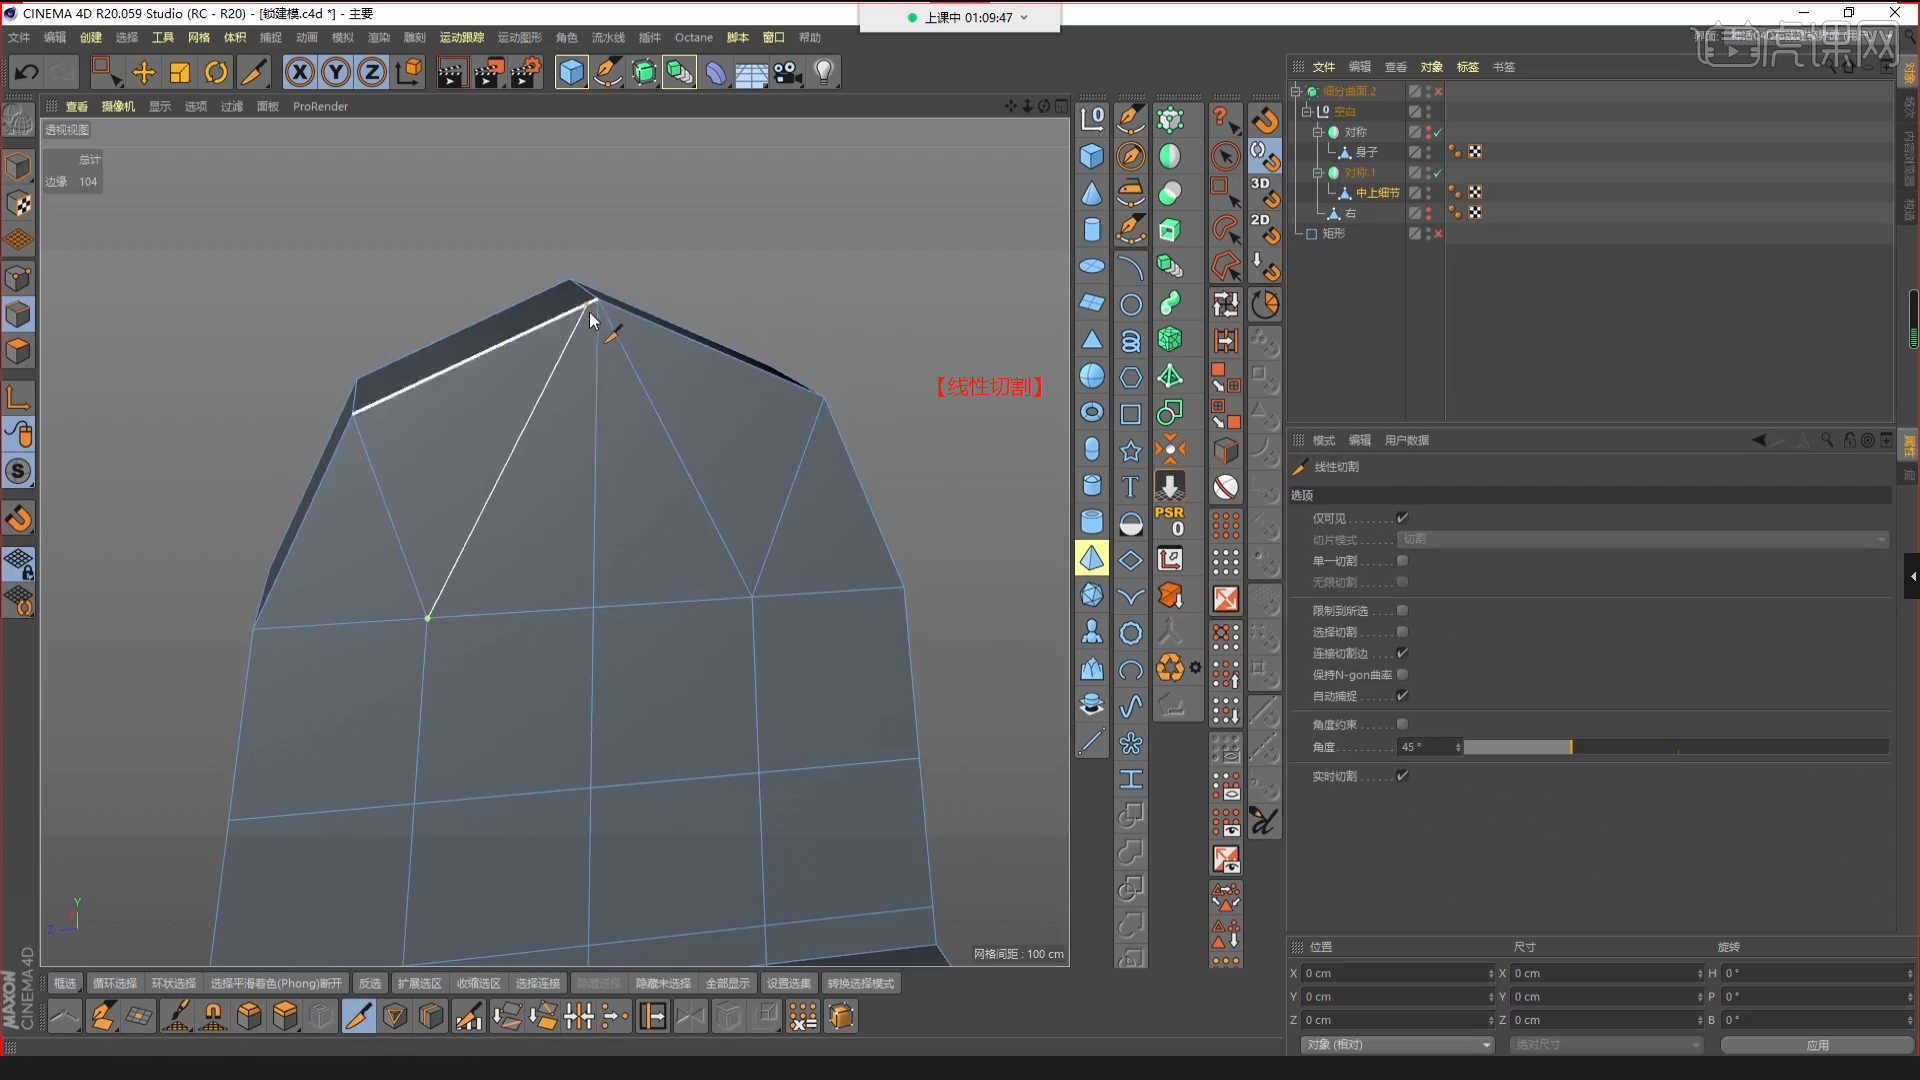The height and width of the screenshot is (1080, 1920).
Task: Click 反选 button
Action: click(x=370, y=984)
